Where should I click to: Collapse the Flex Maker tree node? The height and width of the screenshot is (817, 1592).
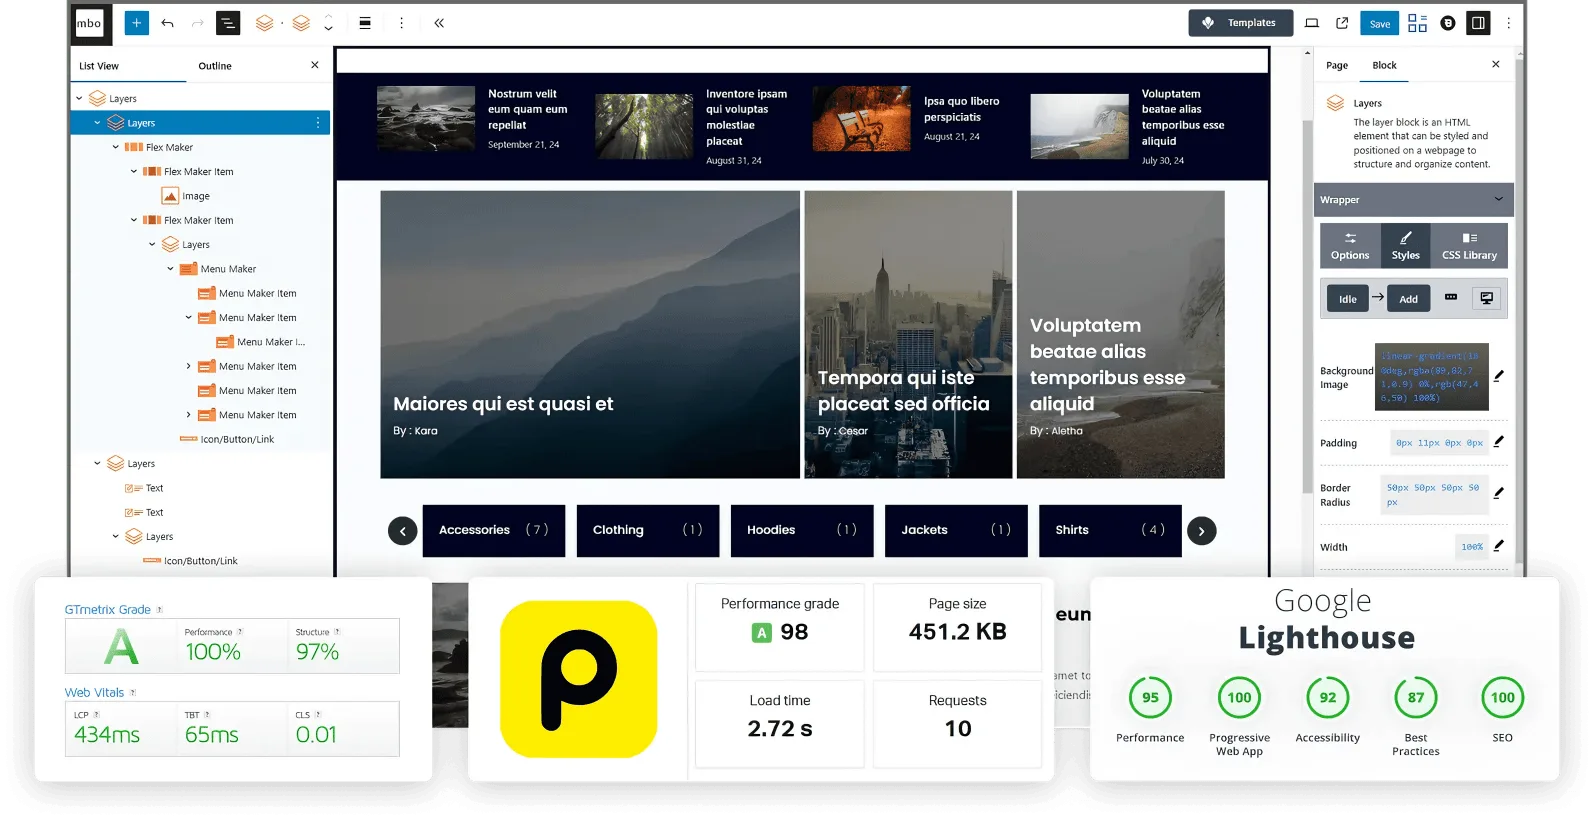(116, 147)
